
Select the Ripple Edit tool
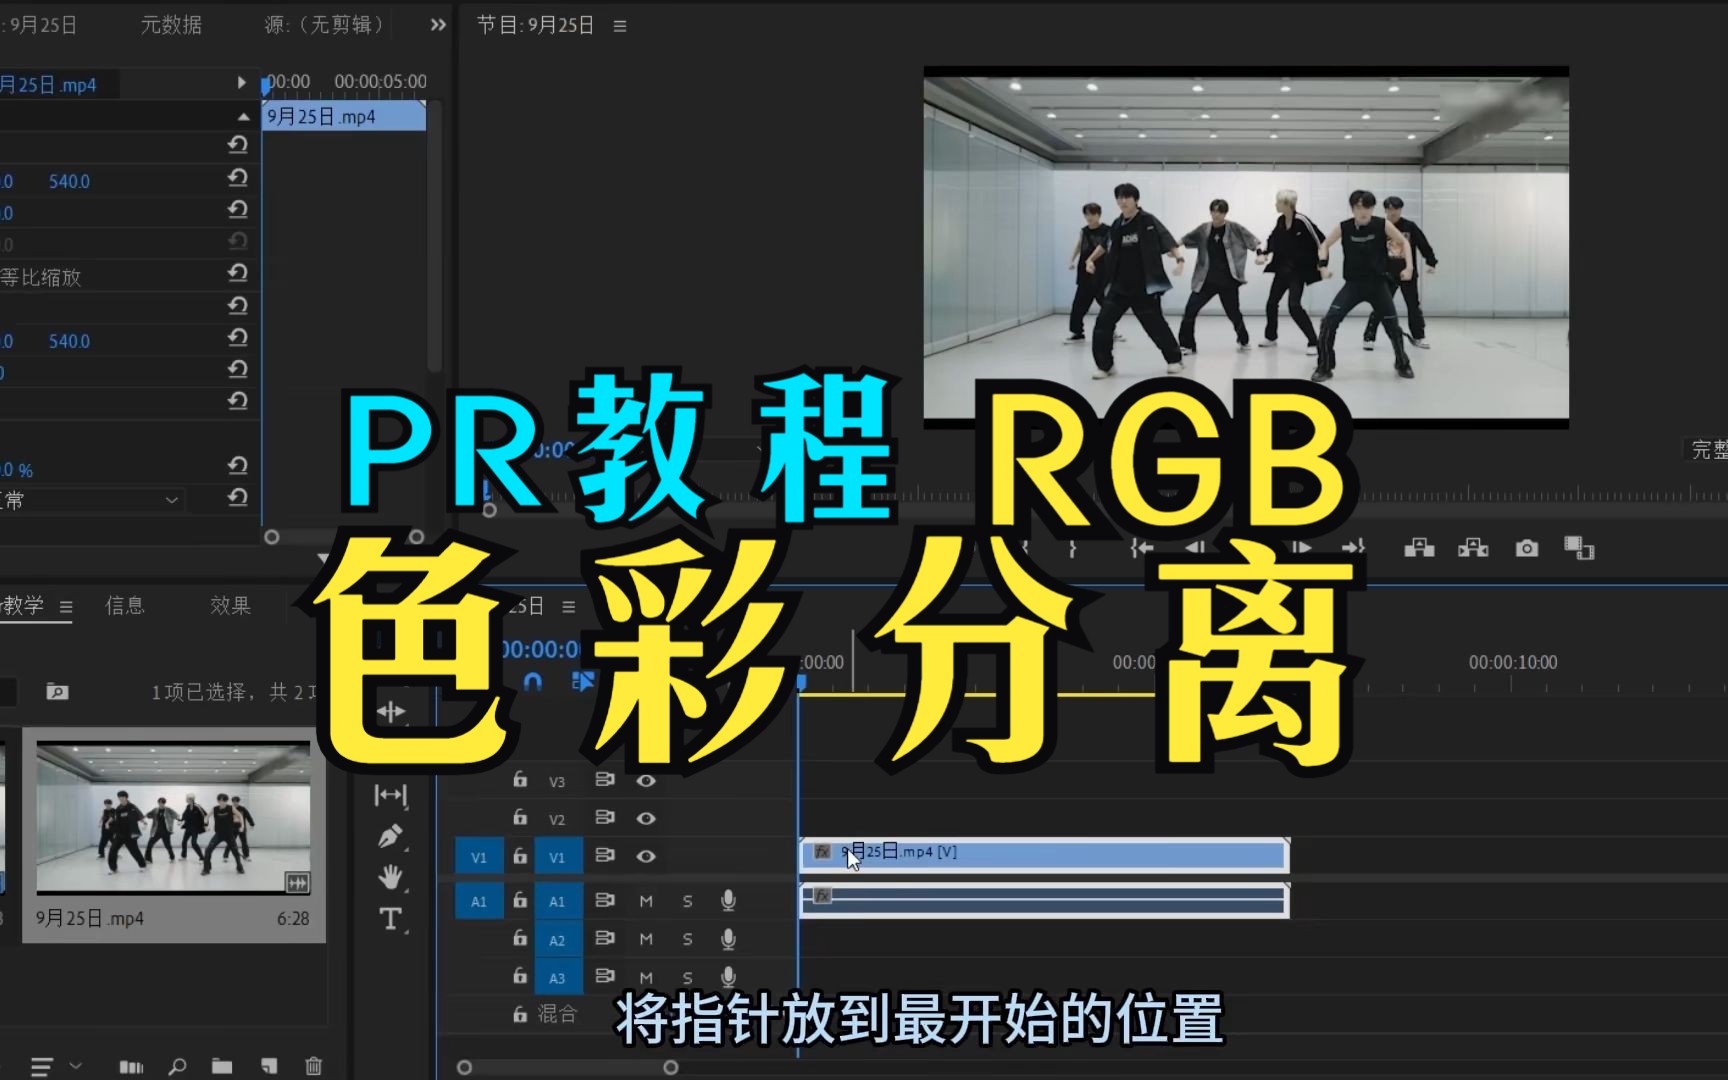(x=390, y=712)
